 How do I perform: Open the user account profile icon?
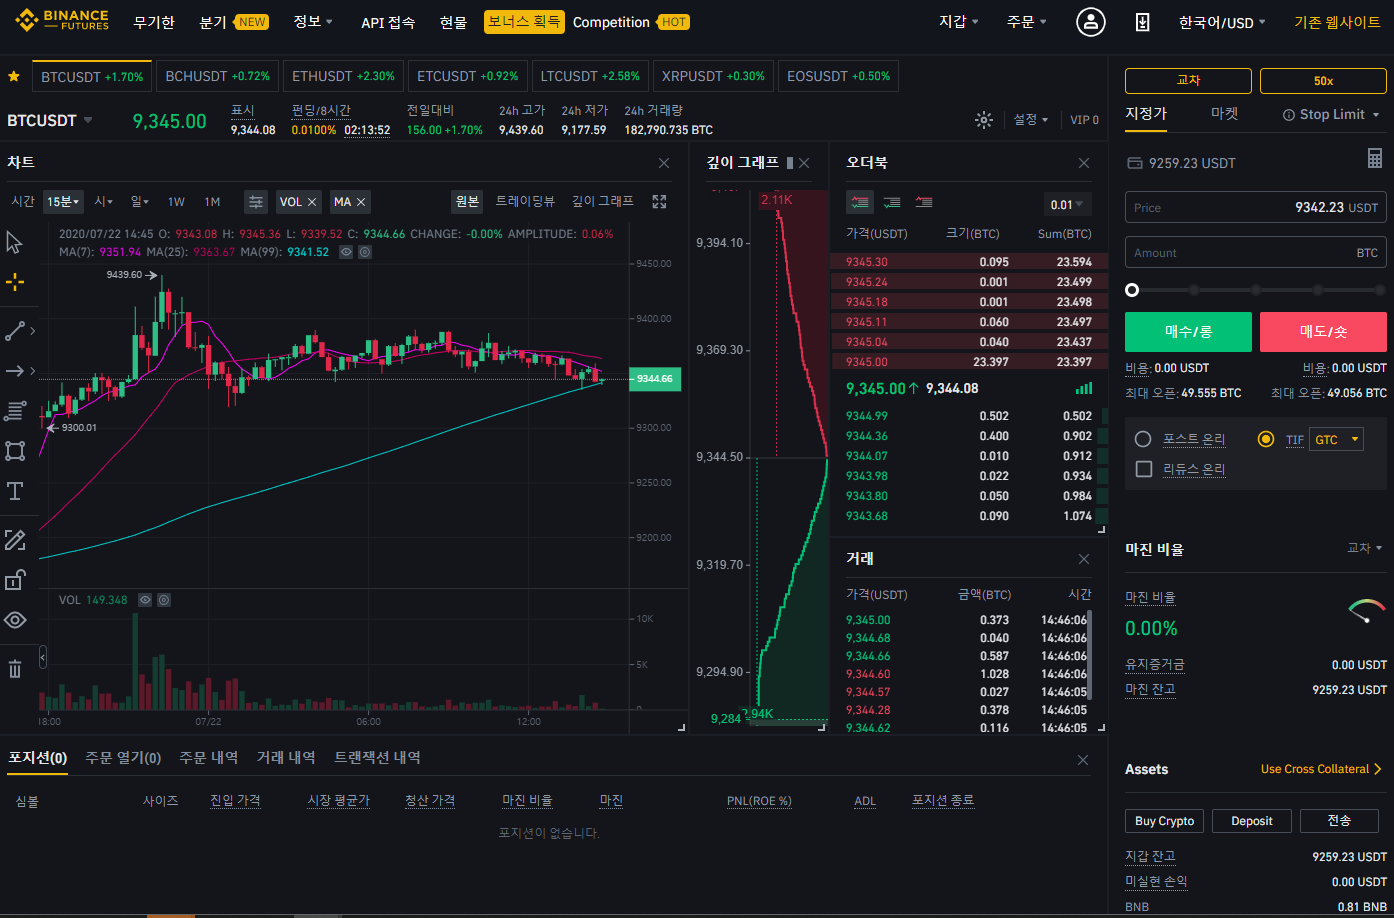coord(1090,22)
